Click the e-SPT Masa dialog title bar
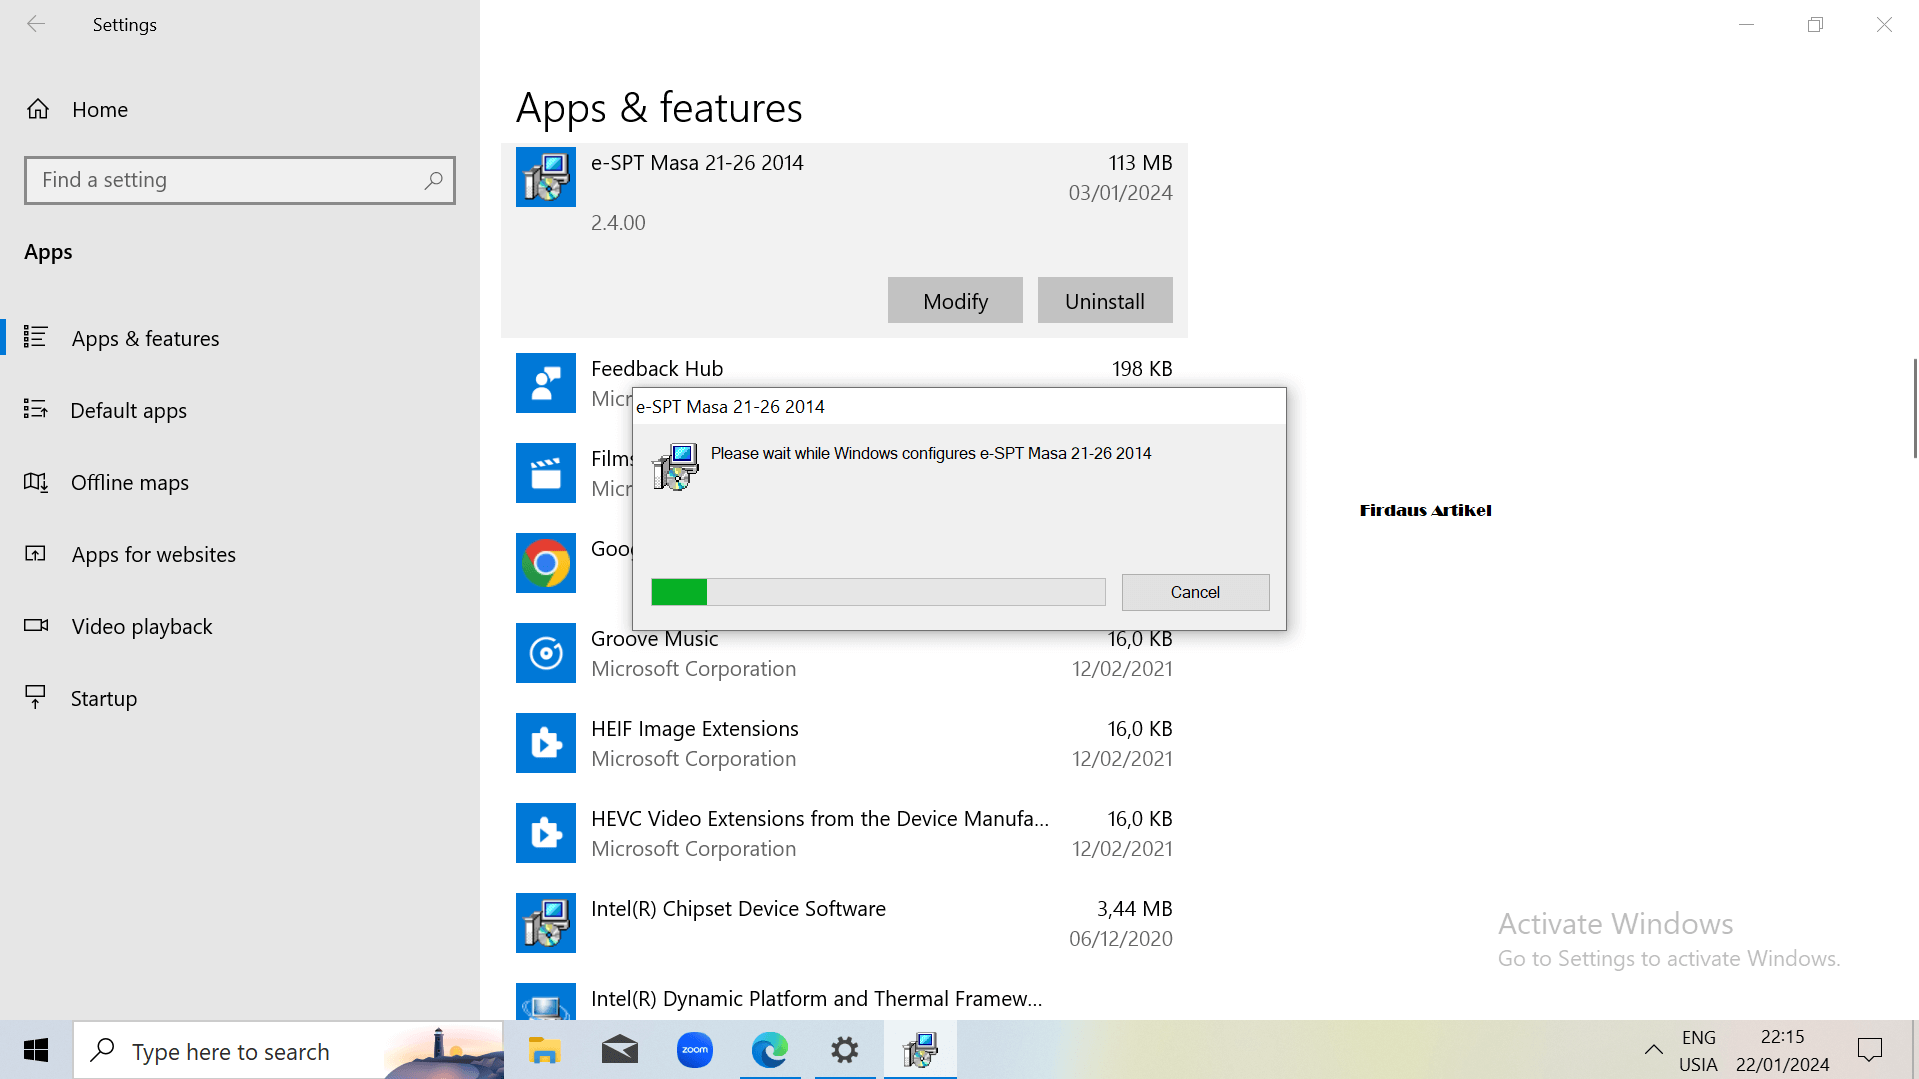This screenshot has height=1079, width=1919. coord(959,406)
